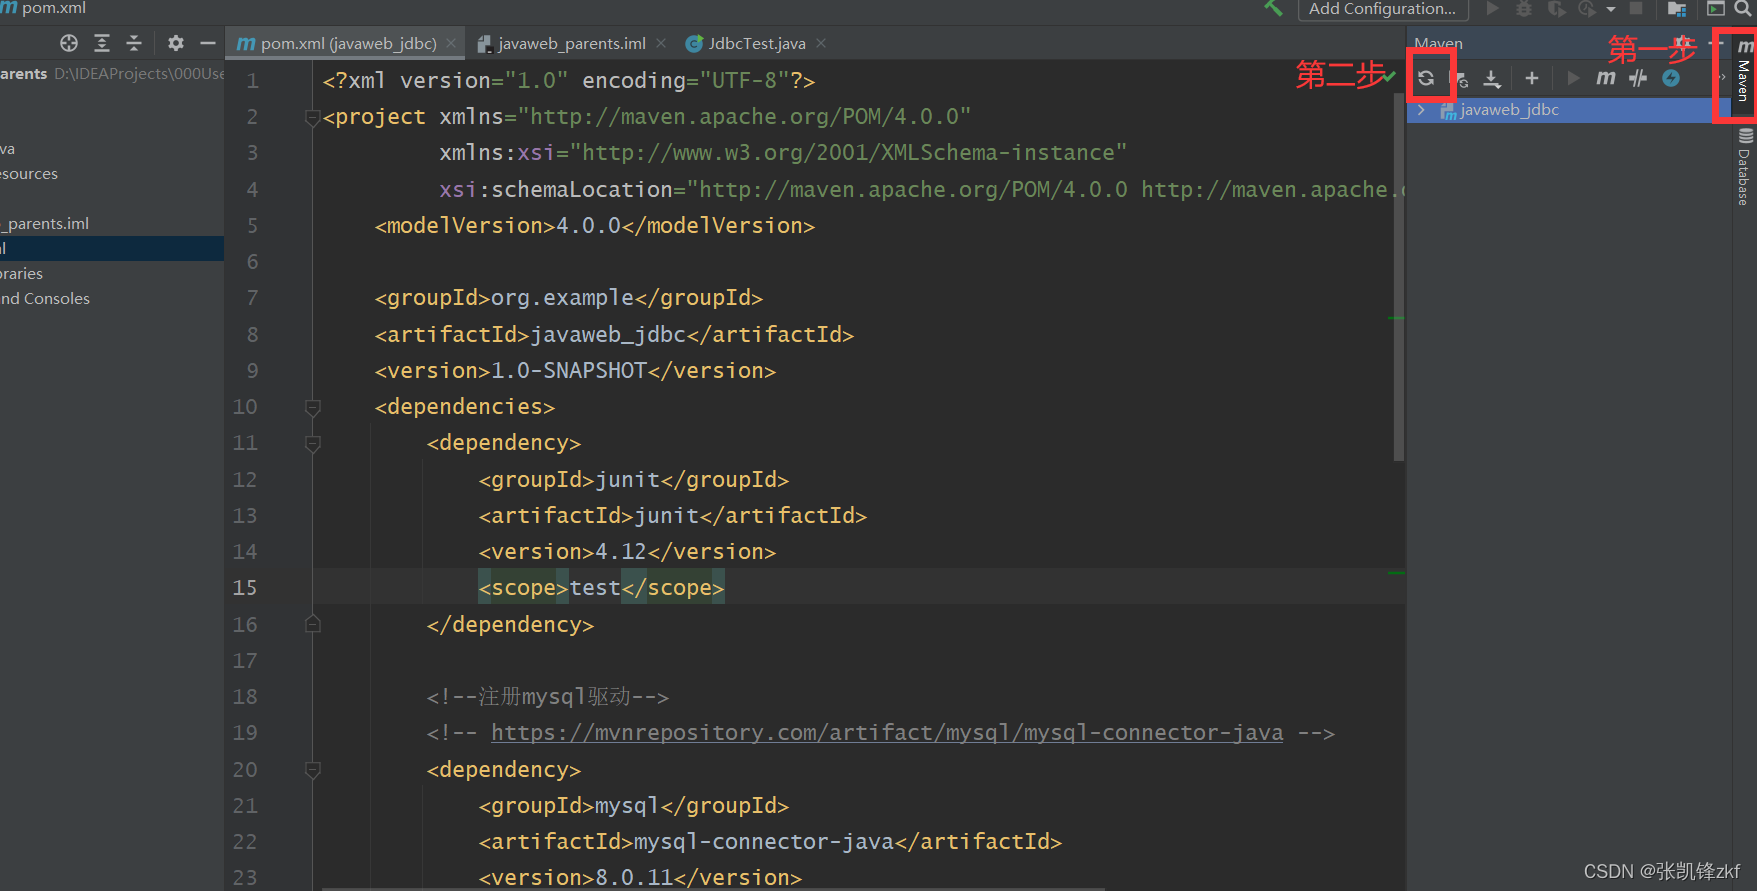Open Project panel settings gear
Image resolution: width=1757 pixels, height=891 pixels.
click(176, 43)
